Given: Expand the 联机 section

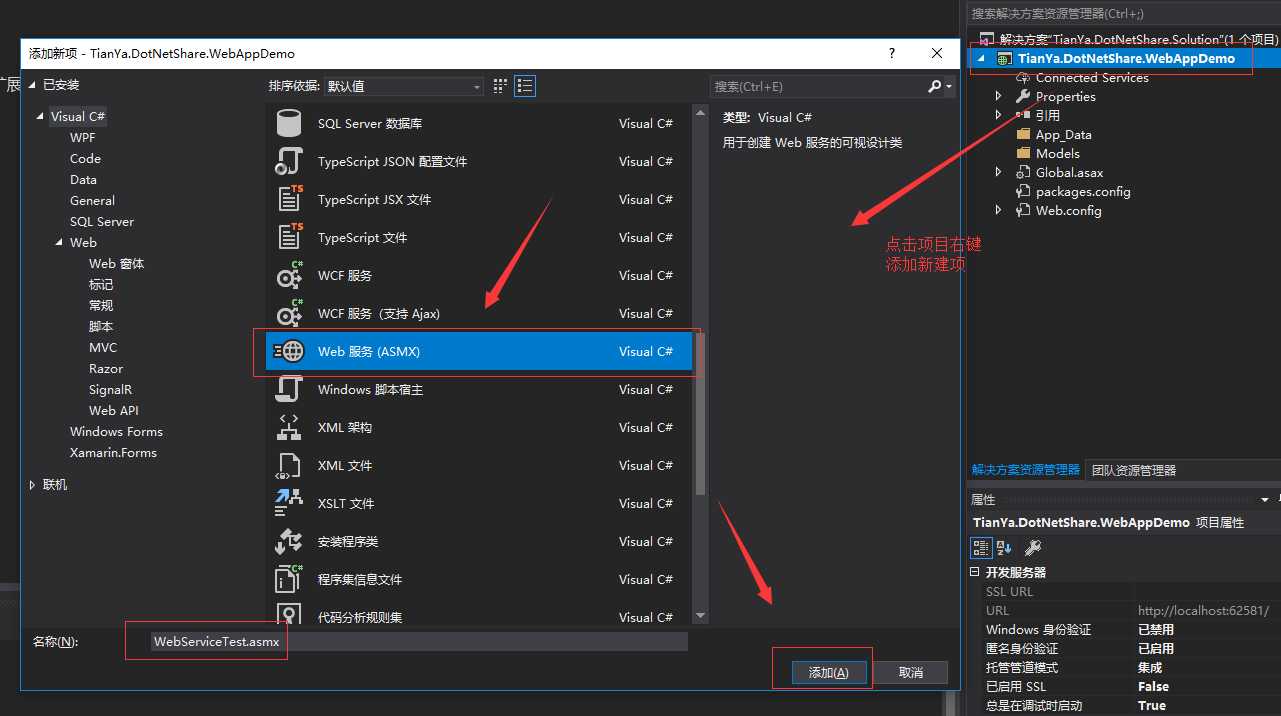Looking at the screenshot, I should click(33, 485).
